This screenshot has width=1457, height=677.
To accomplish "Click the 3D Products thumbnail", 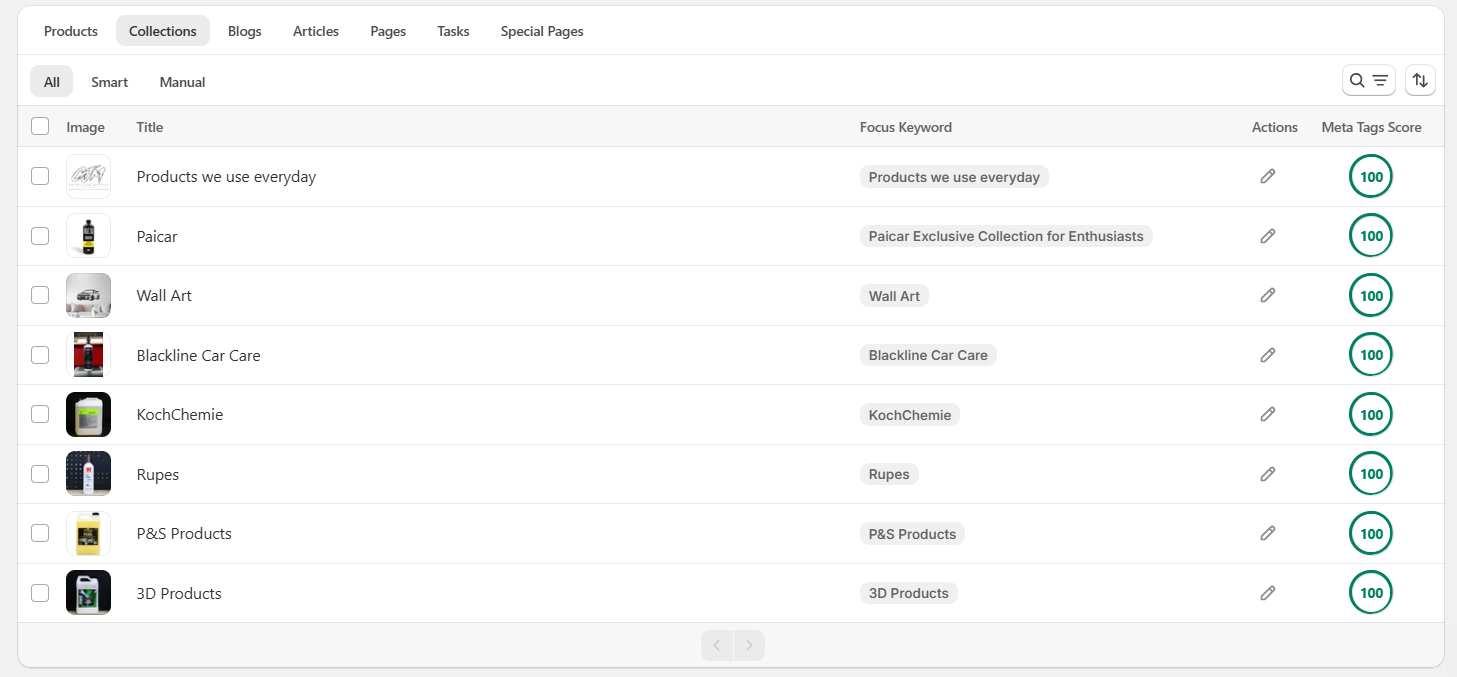I will pos(88,593).
